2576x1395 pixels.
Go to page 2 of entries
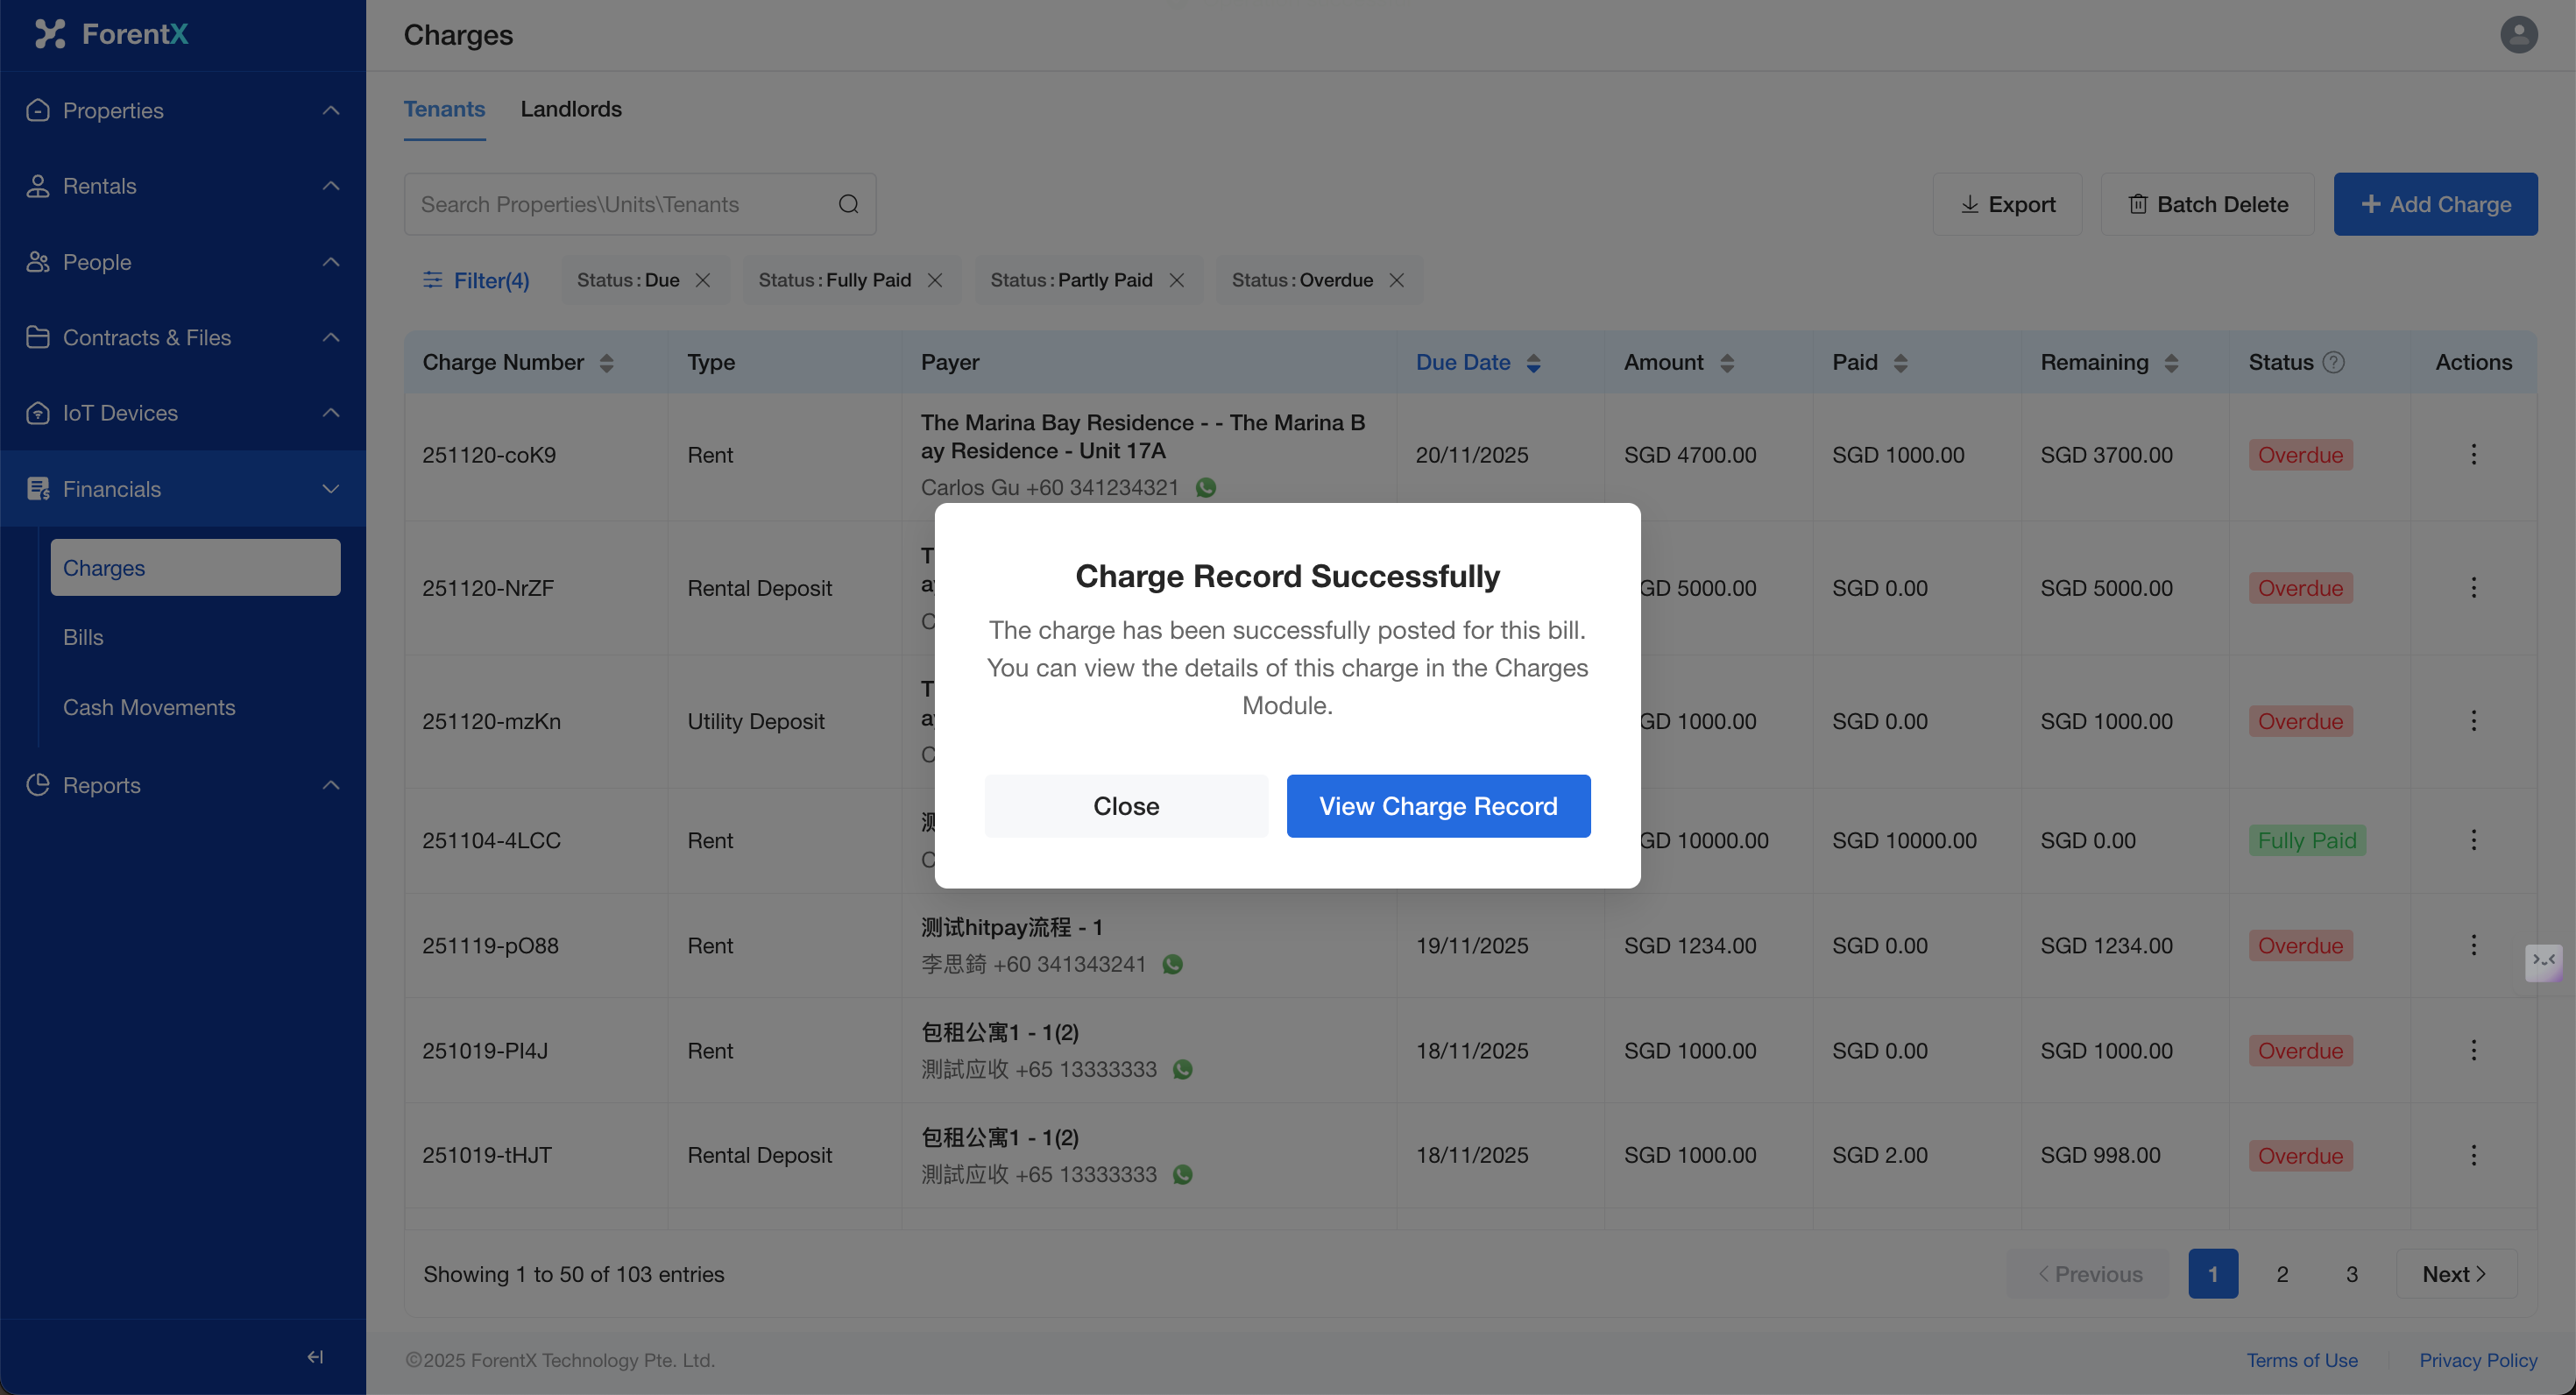click(x=2282, y=1273)
